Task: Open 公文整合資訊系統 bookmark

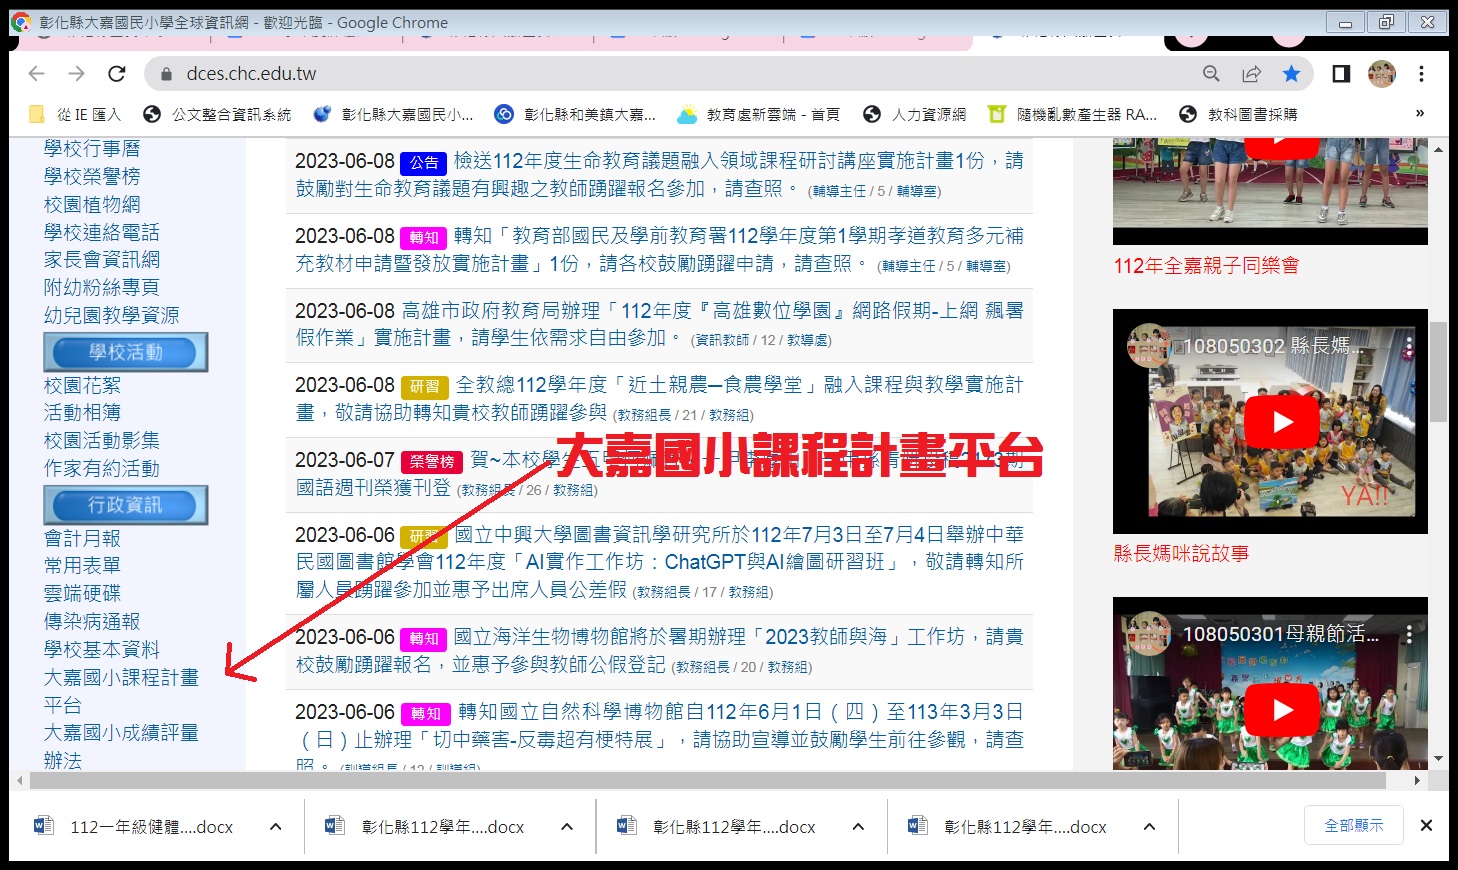Action: [x=217, y=115]
